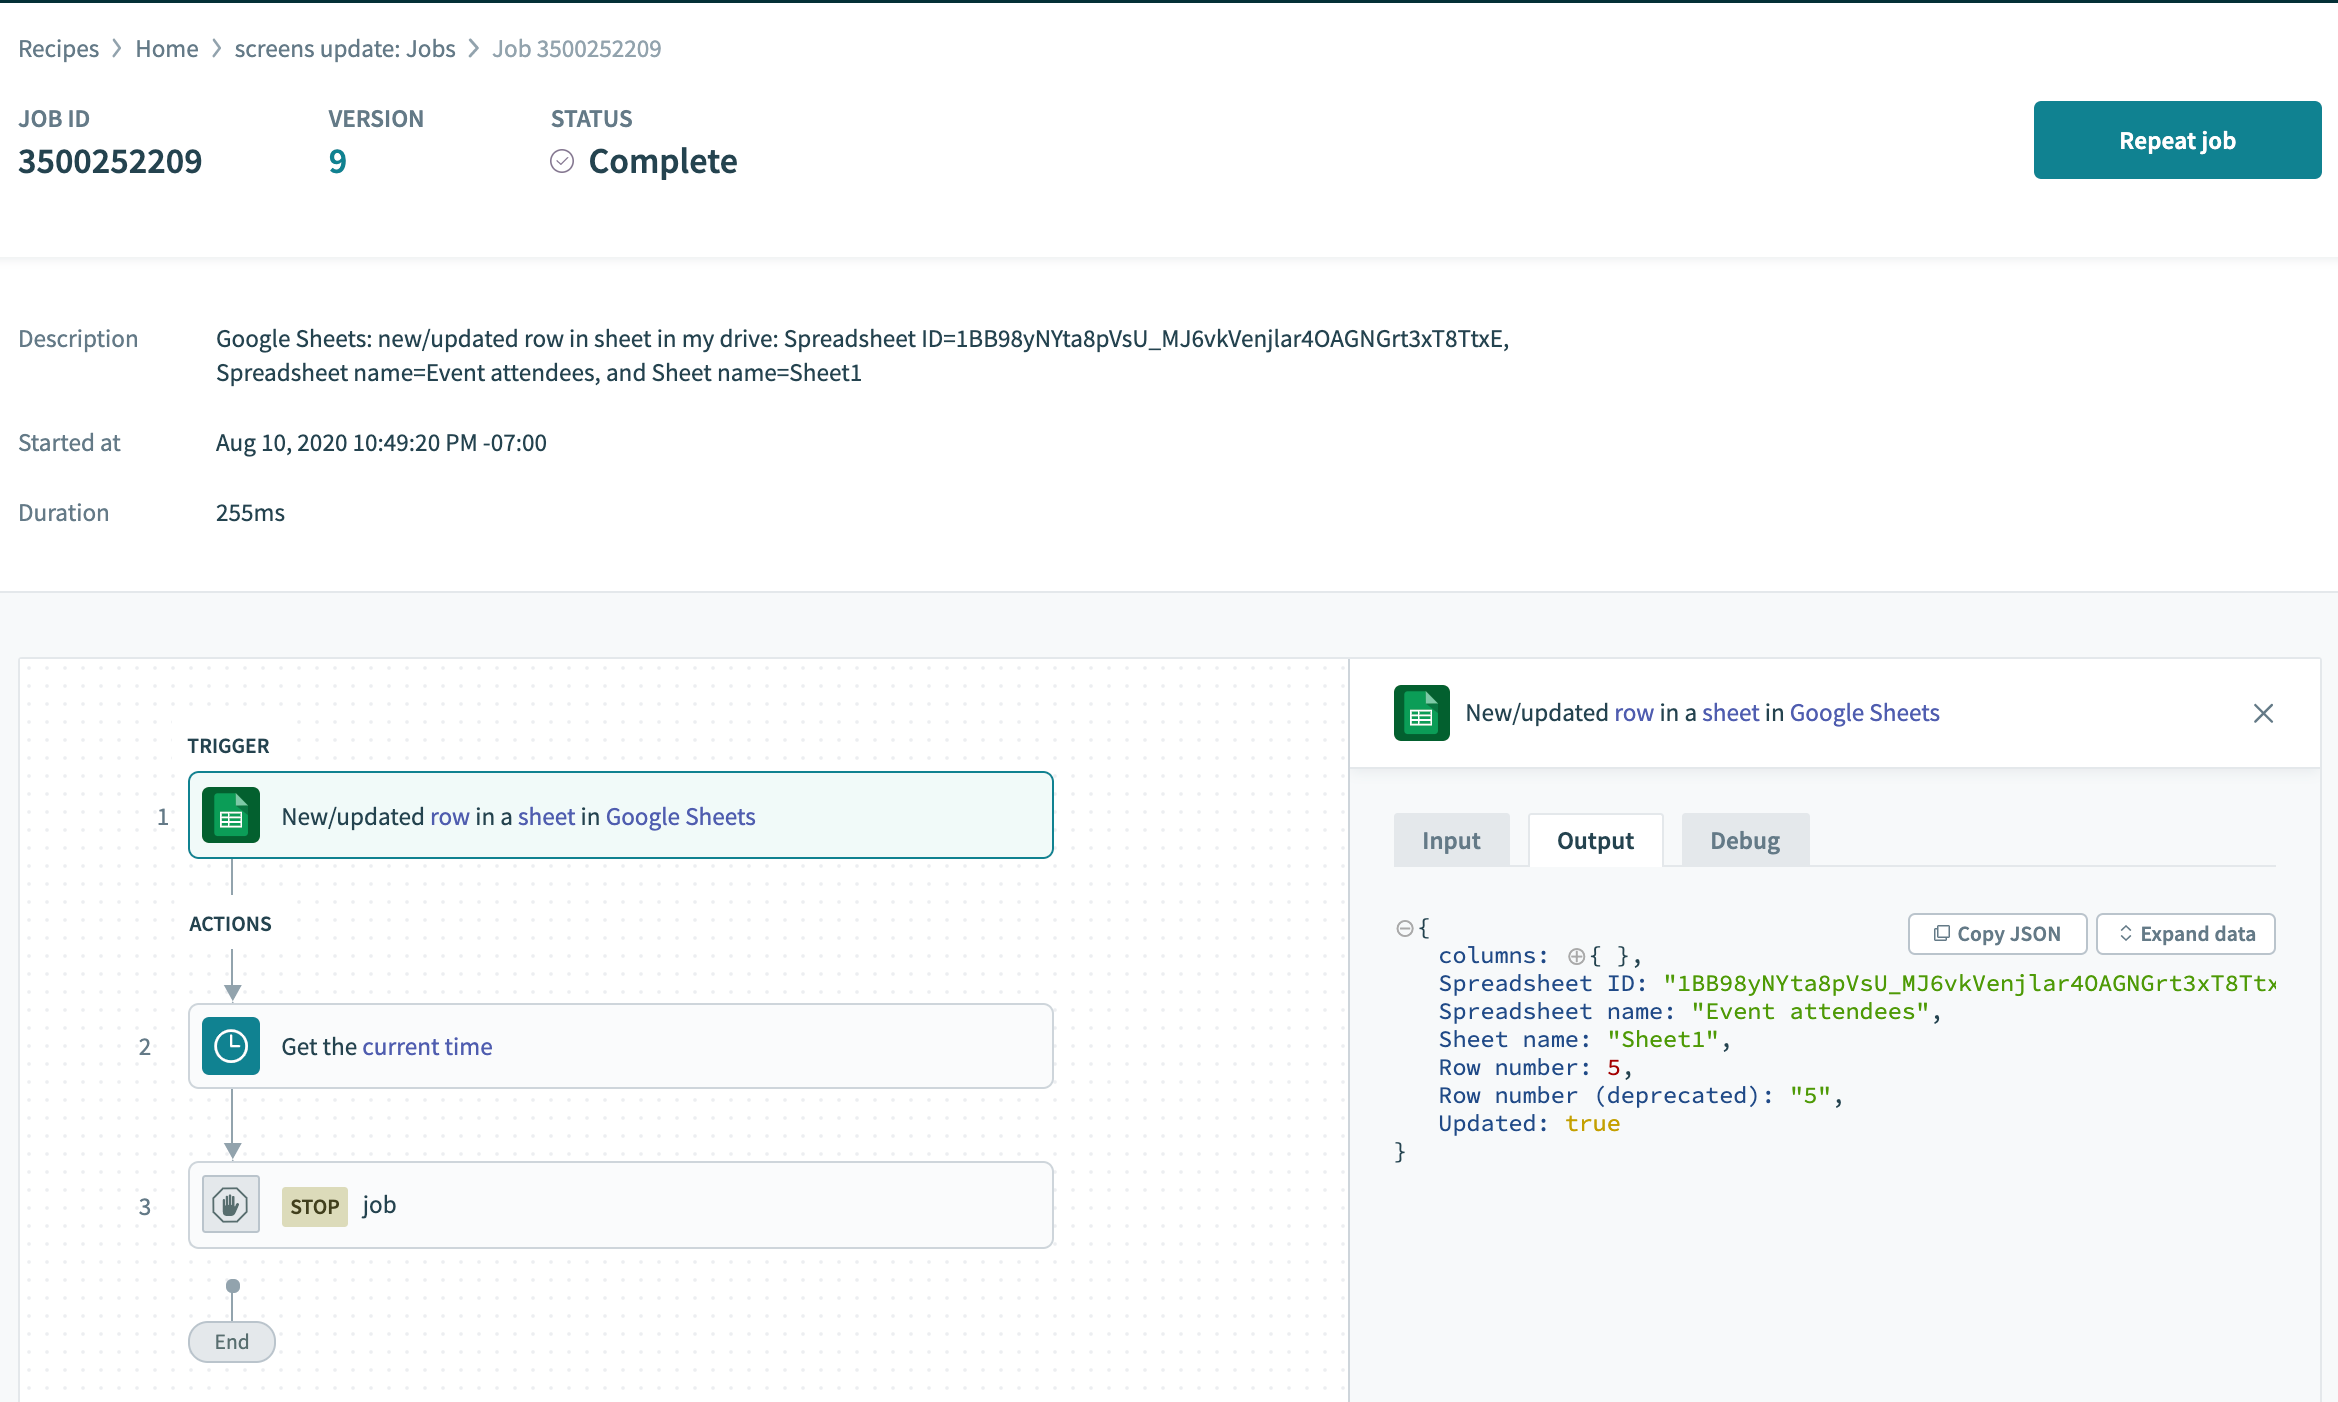The height and width of the screenshot is (1402, 2338).
Task: Go to Recipes breadcrumb
Action: pos(58,48)
